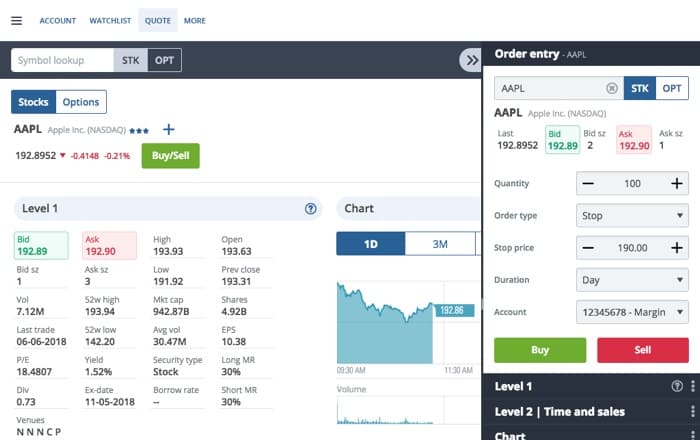Click the Symbol lookup field
This screenshot has width=700, height=440.
[62, 60]
